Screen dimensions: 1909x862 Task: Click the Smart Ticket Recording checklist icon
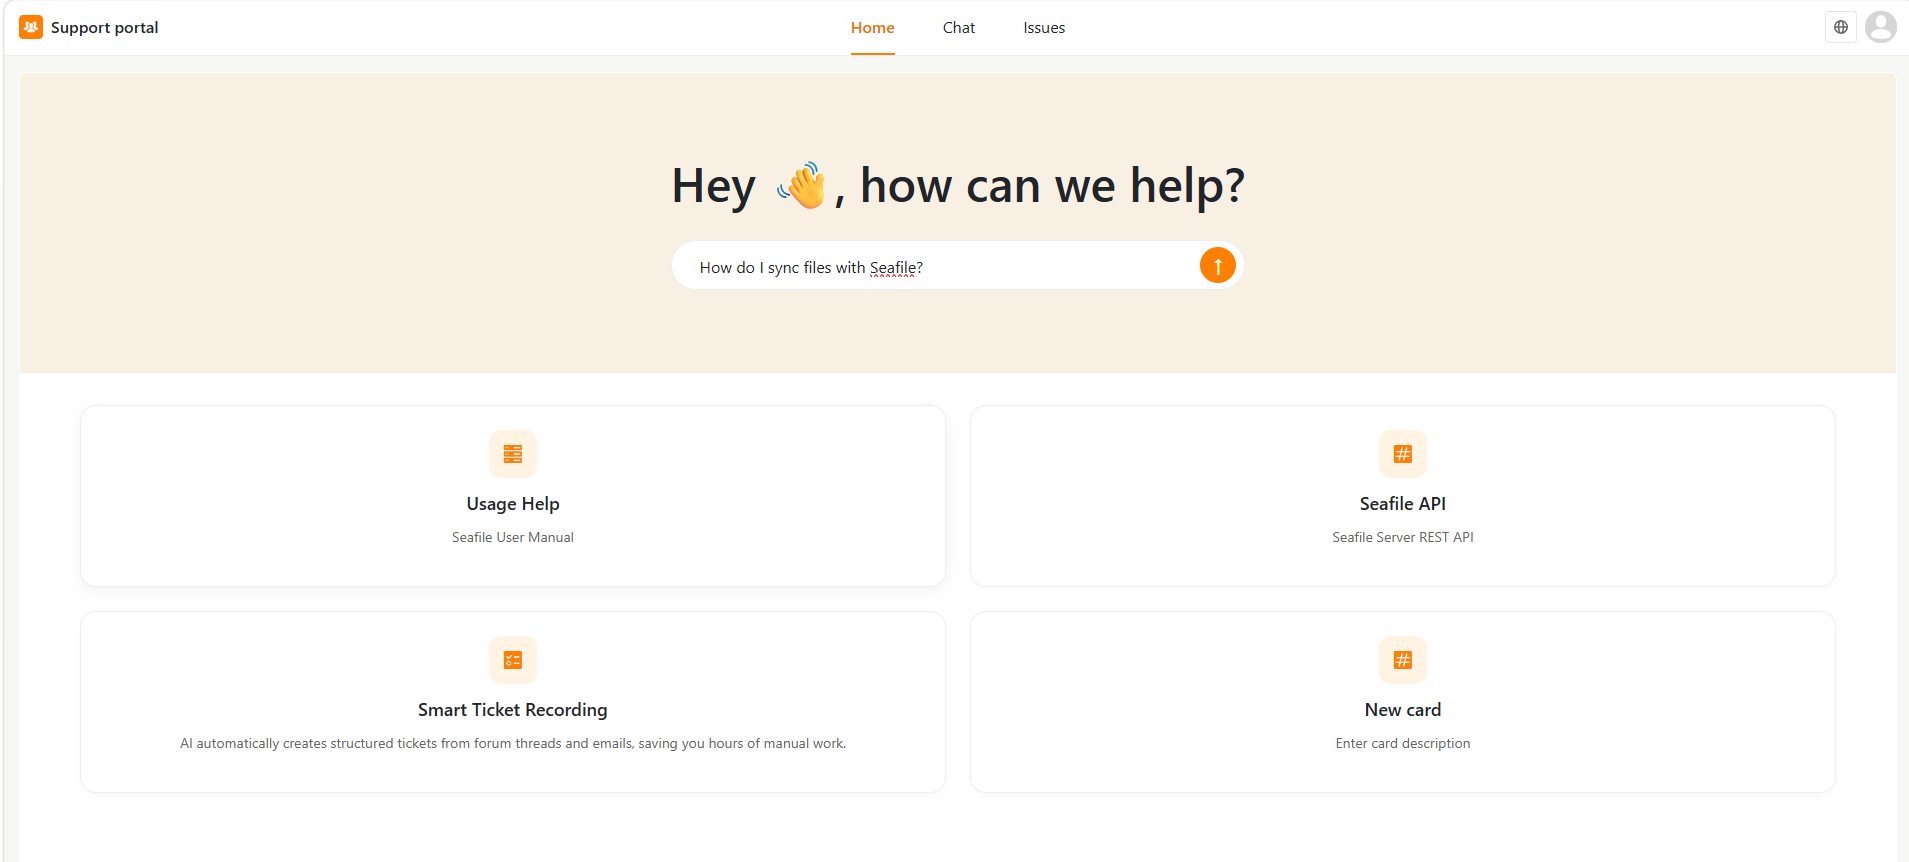tap(513, 660)
